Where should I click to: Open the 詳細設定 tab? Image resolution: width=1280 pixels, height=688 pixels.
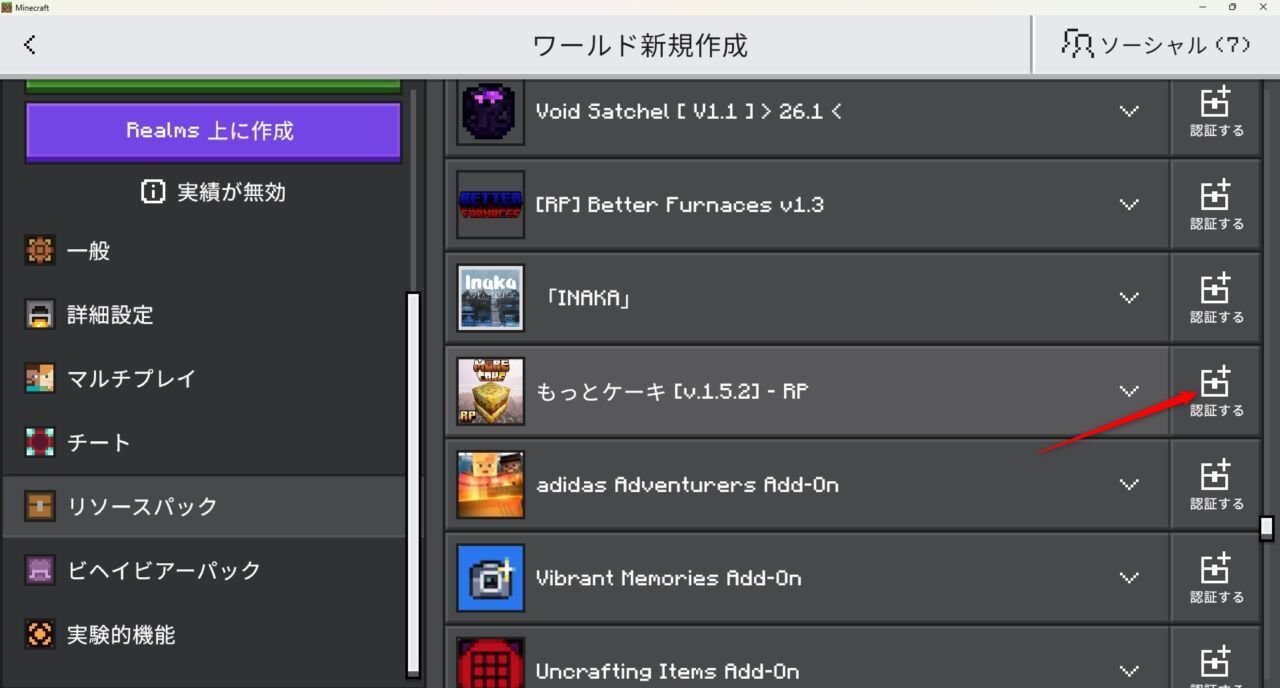(x=205, y=315)
